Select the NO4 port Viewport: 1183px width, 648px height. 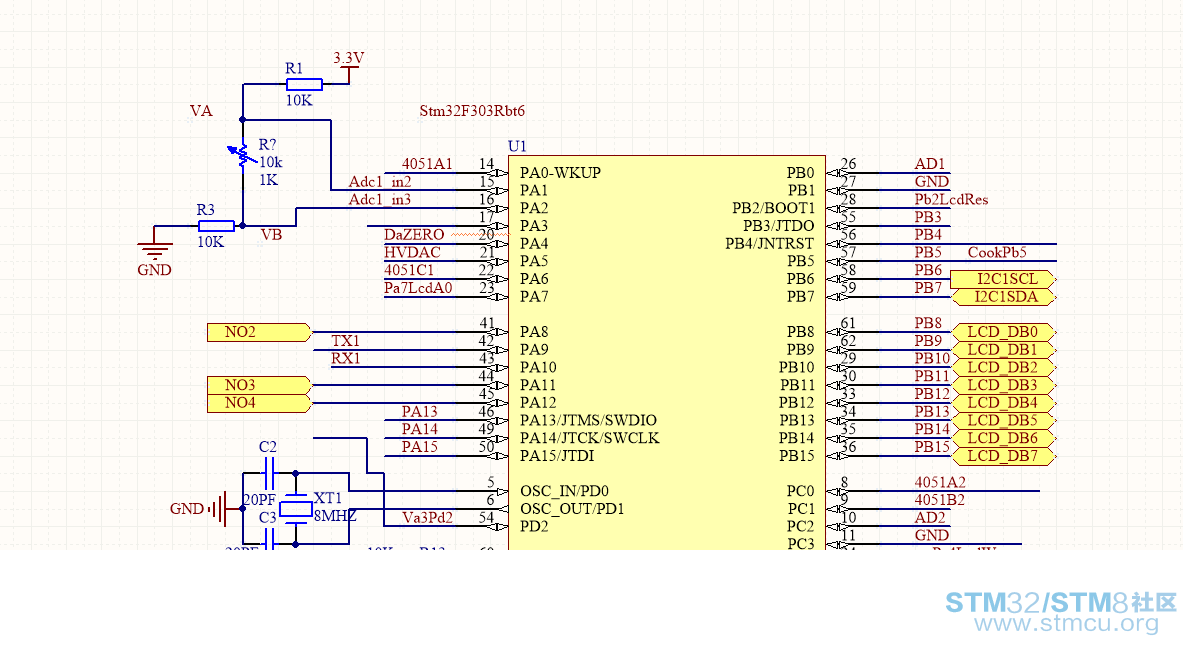[260, 403]
